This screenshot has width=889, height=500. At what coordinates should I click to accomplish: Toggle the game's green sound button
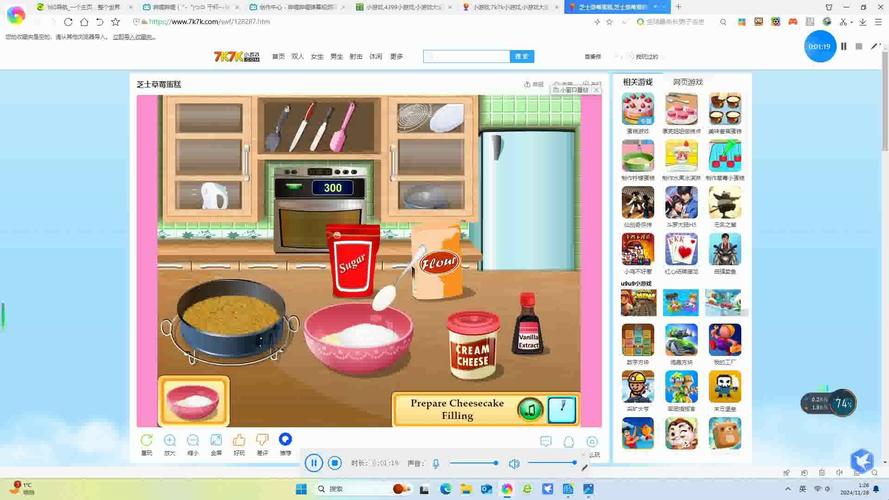point(530,408)
